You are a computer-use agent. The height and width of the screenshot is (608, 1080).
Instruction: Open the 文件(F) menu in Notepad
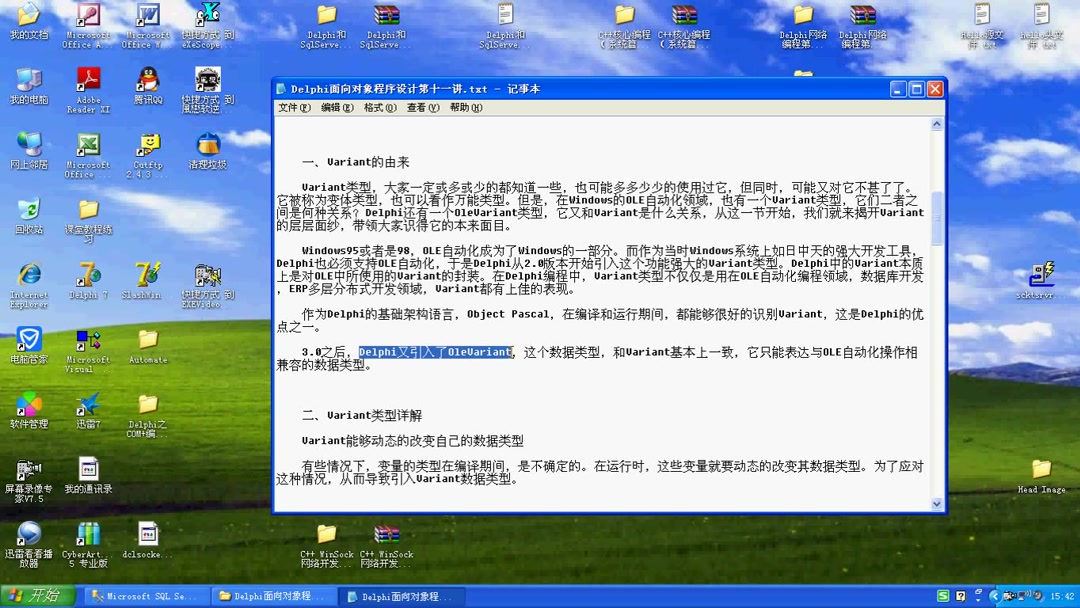pyautogui.click(x=291, y=106)
